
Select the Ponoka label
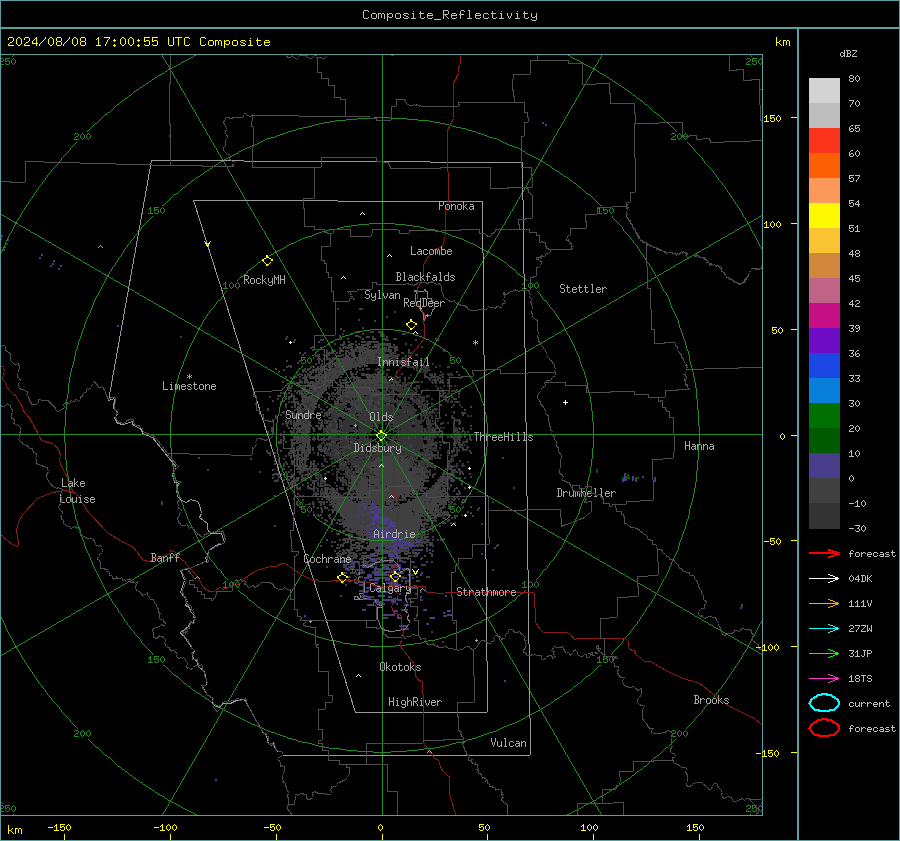point(456,206)
